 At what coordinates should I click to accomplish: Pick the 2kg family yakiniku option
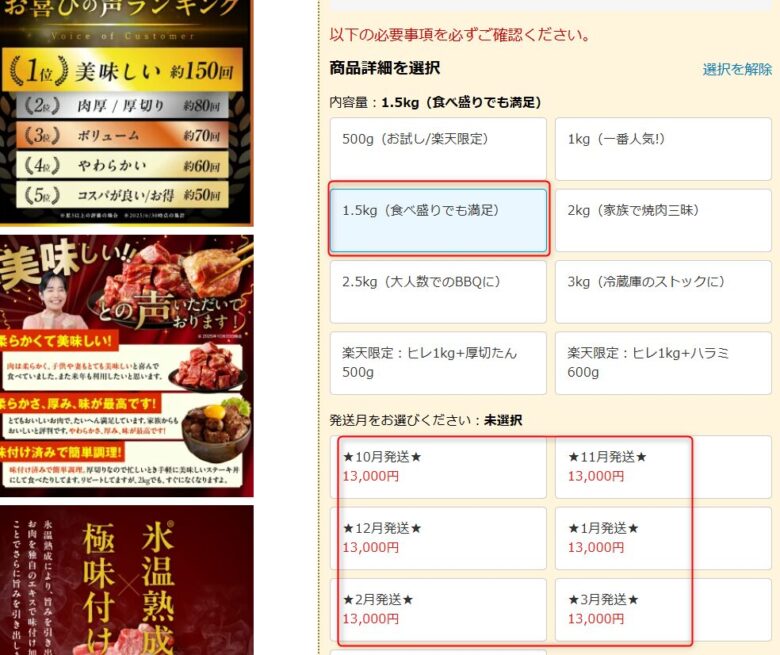click(x=663, y=220)
